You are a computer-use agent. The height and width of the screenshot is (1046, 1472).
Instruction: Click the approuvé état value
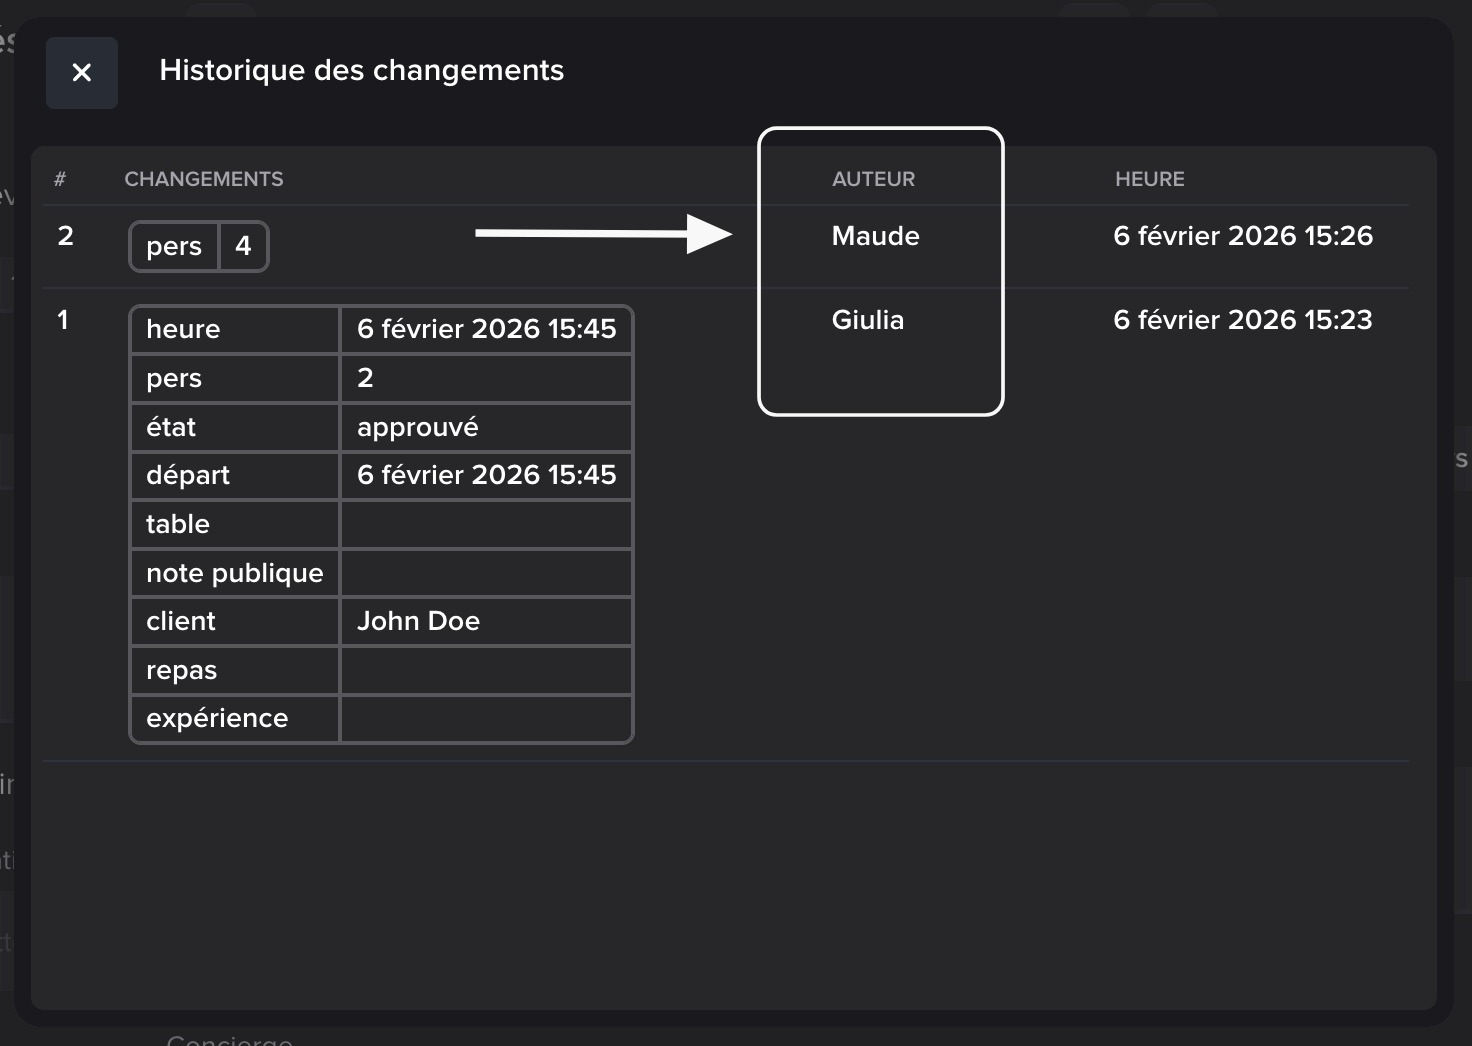pyautogui.click(x=417, y=427)
